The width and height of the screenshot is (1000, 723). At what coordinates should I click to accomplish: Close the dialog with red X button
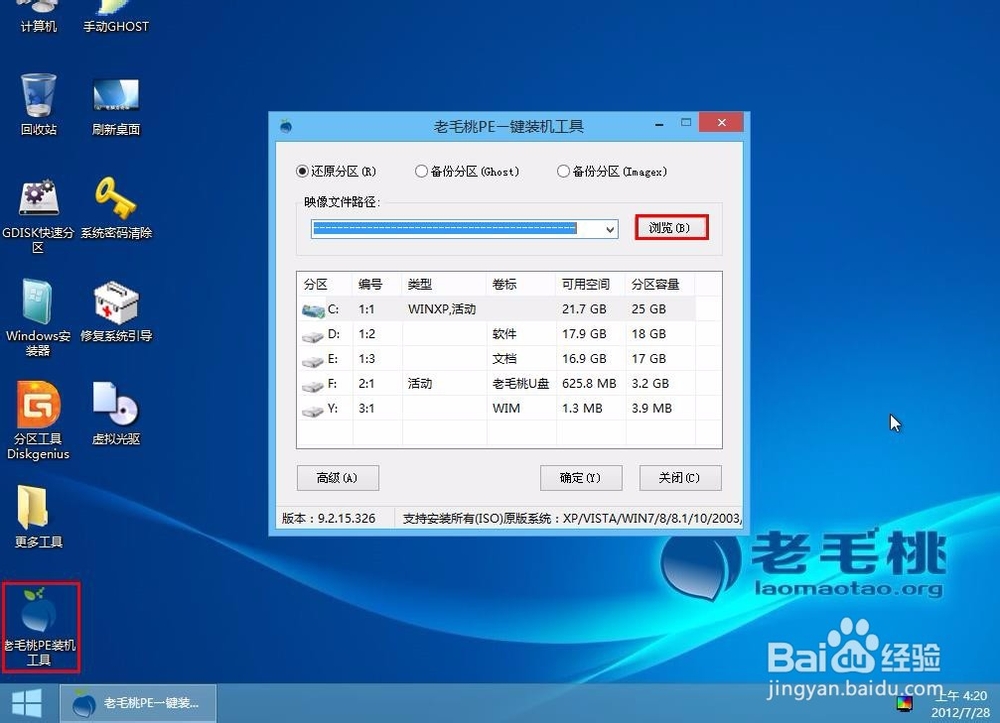click(x=721, y=122)
